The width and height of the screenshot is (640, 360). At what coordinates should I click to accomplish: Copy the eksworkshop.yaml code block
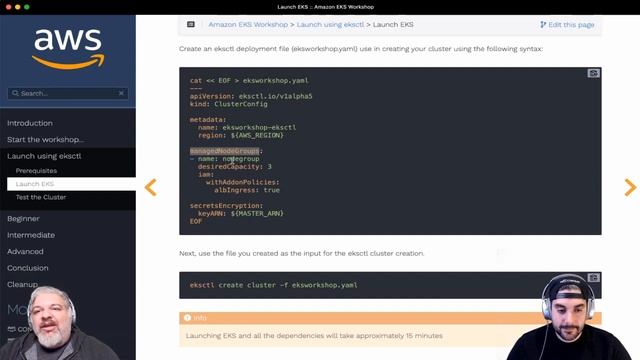[x=593, y=73]
